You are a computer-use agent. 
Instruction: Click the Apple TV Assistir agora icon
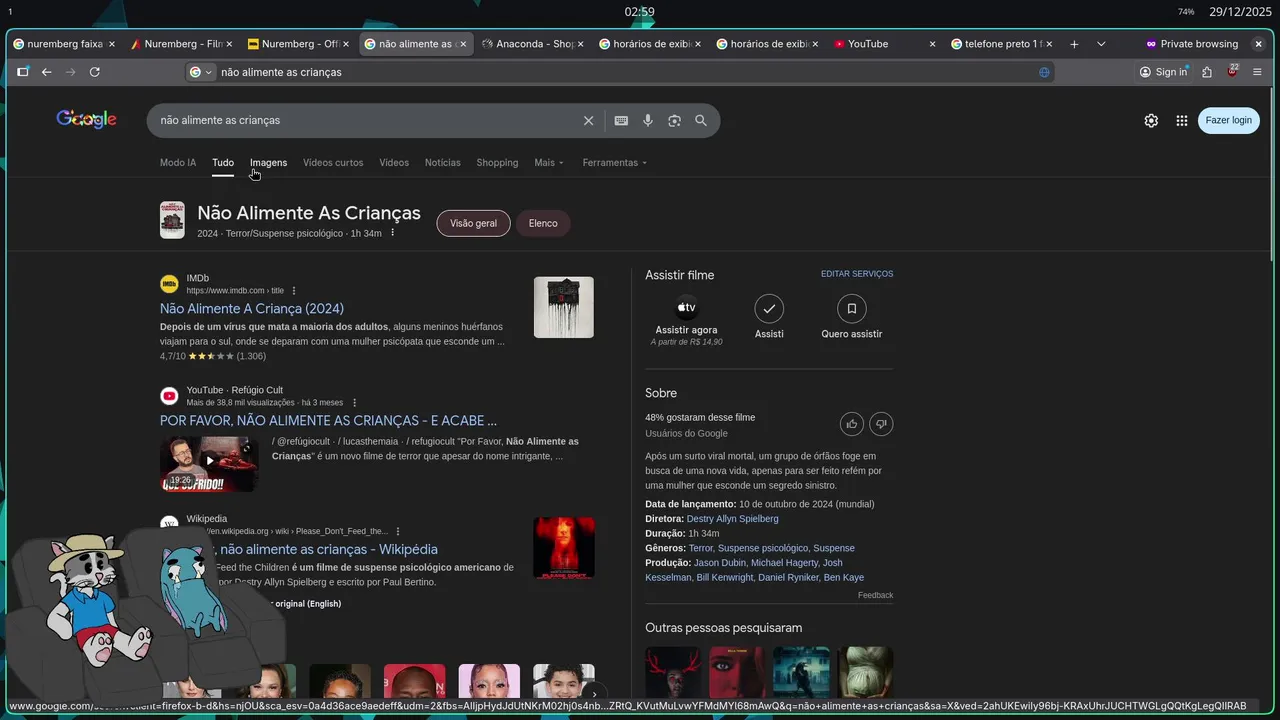(x=686, y=308)
